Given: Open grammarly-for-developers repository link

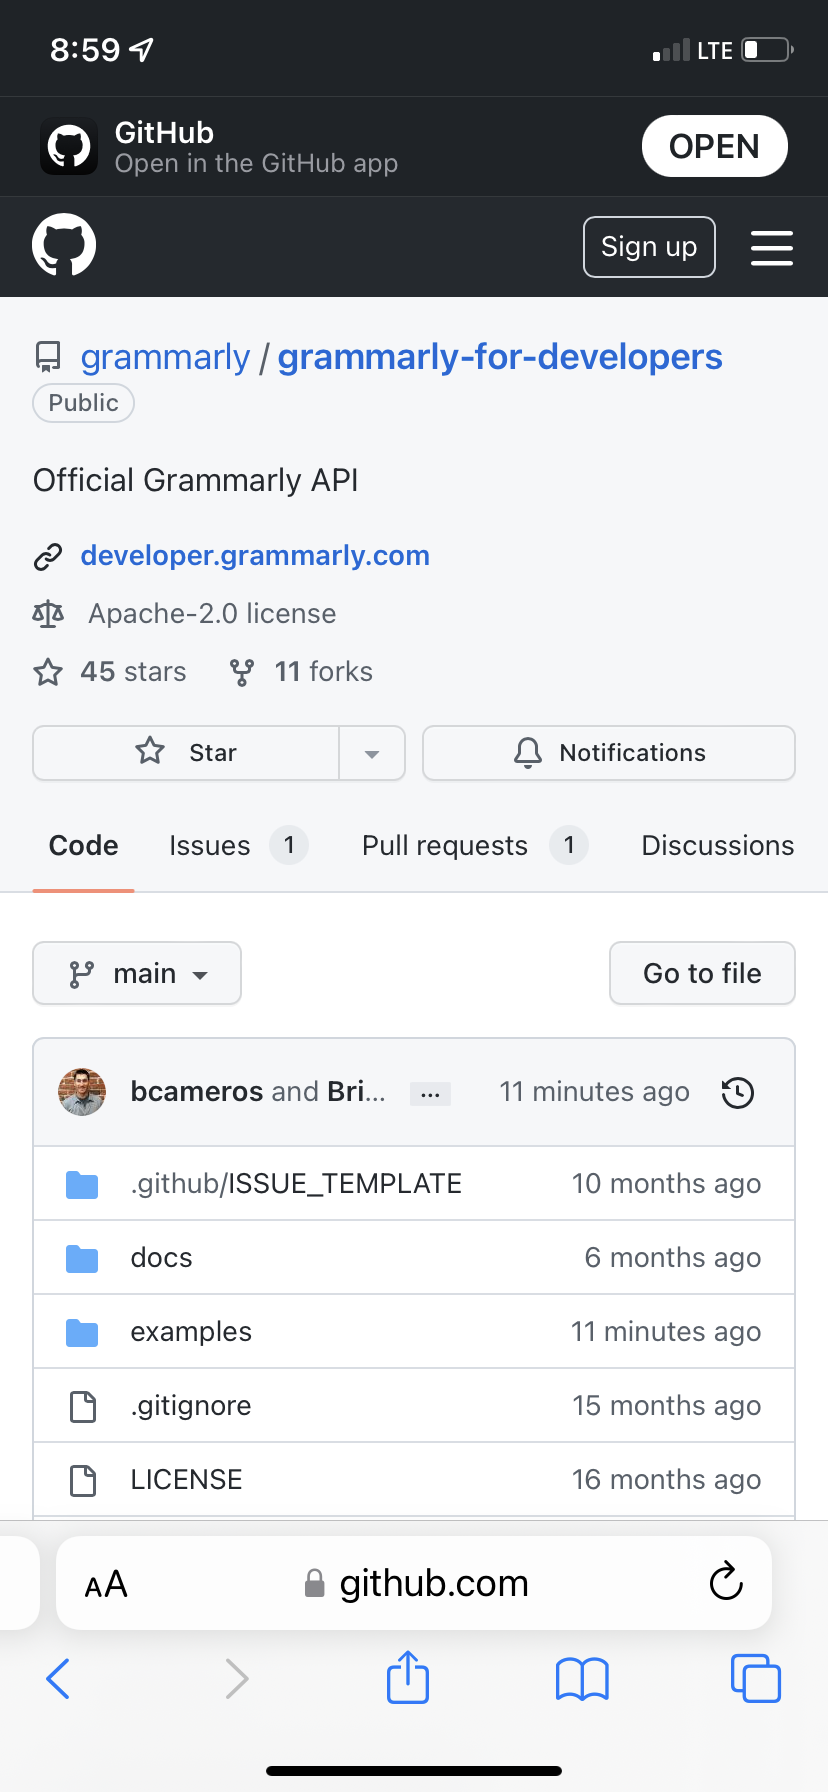Looking at the screenshot, I should tap(500, 357).
